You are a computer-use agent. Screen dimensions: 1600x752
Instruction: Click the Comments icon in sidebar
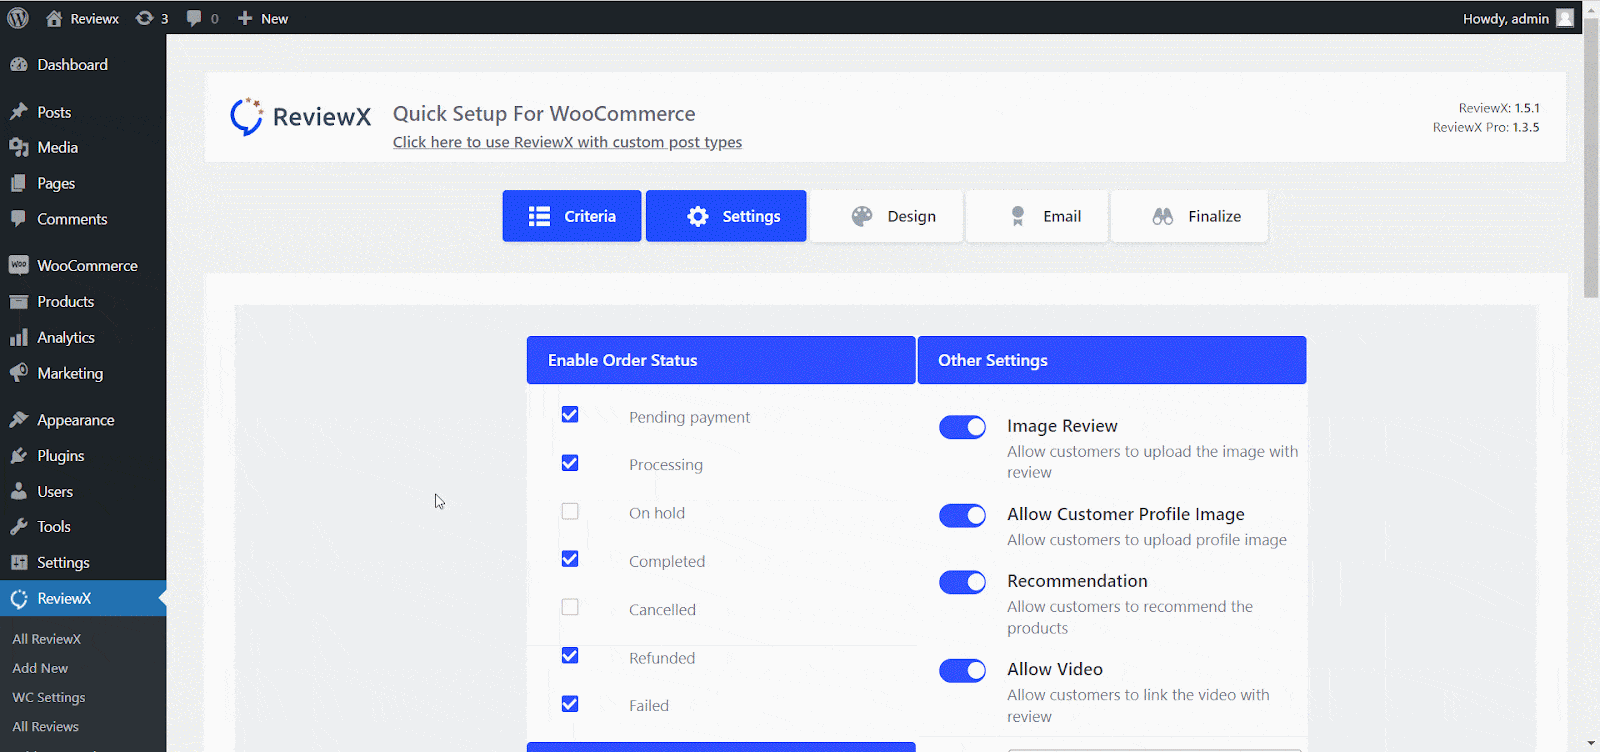pyautogui.click(x=19, y=218)
